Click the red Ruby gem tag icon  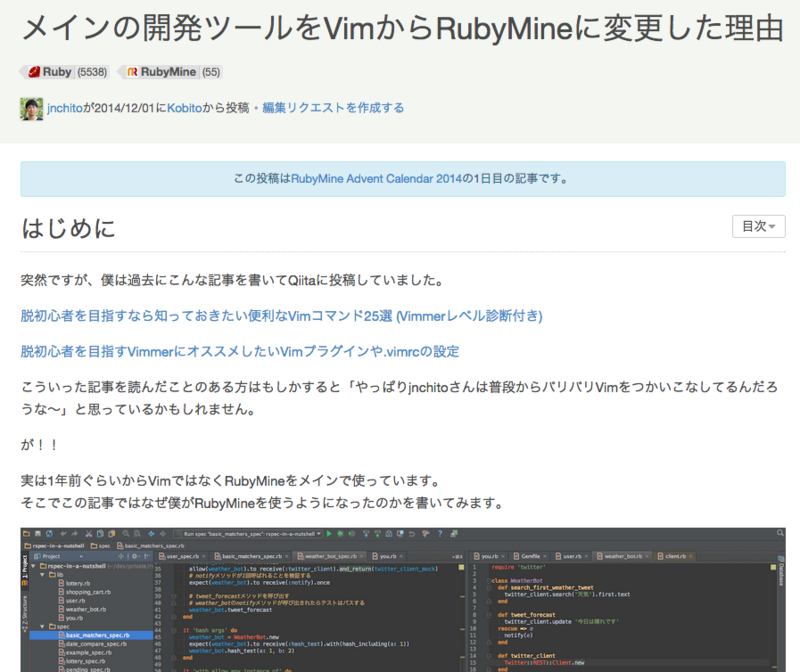(34, 72)
